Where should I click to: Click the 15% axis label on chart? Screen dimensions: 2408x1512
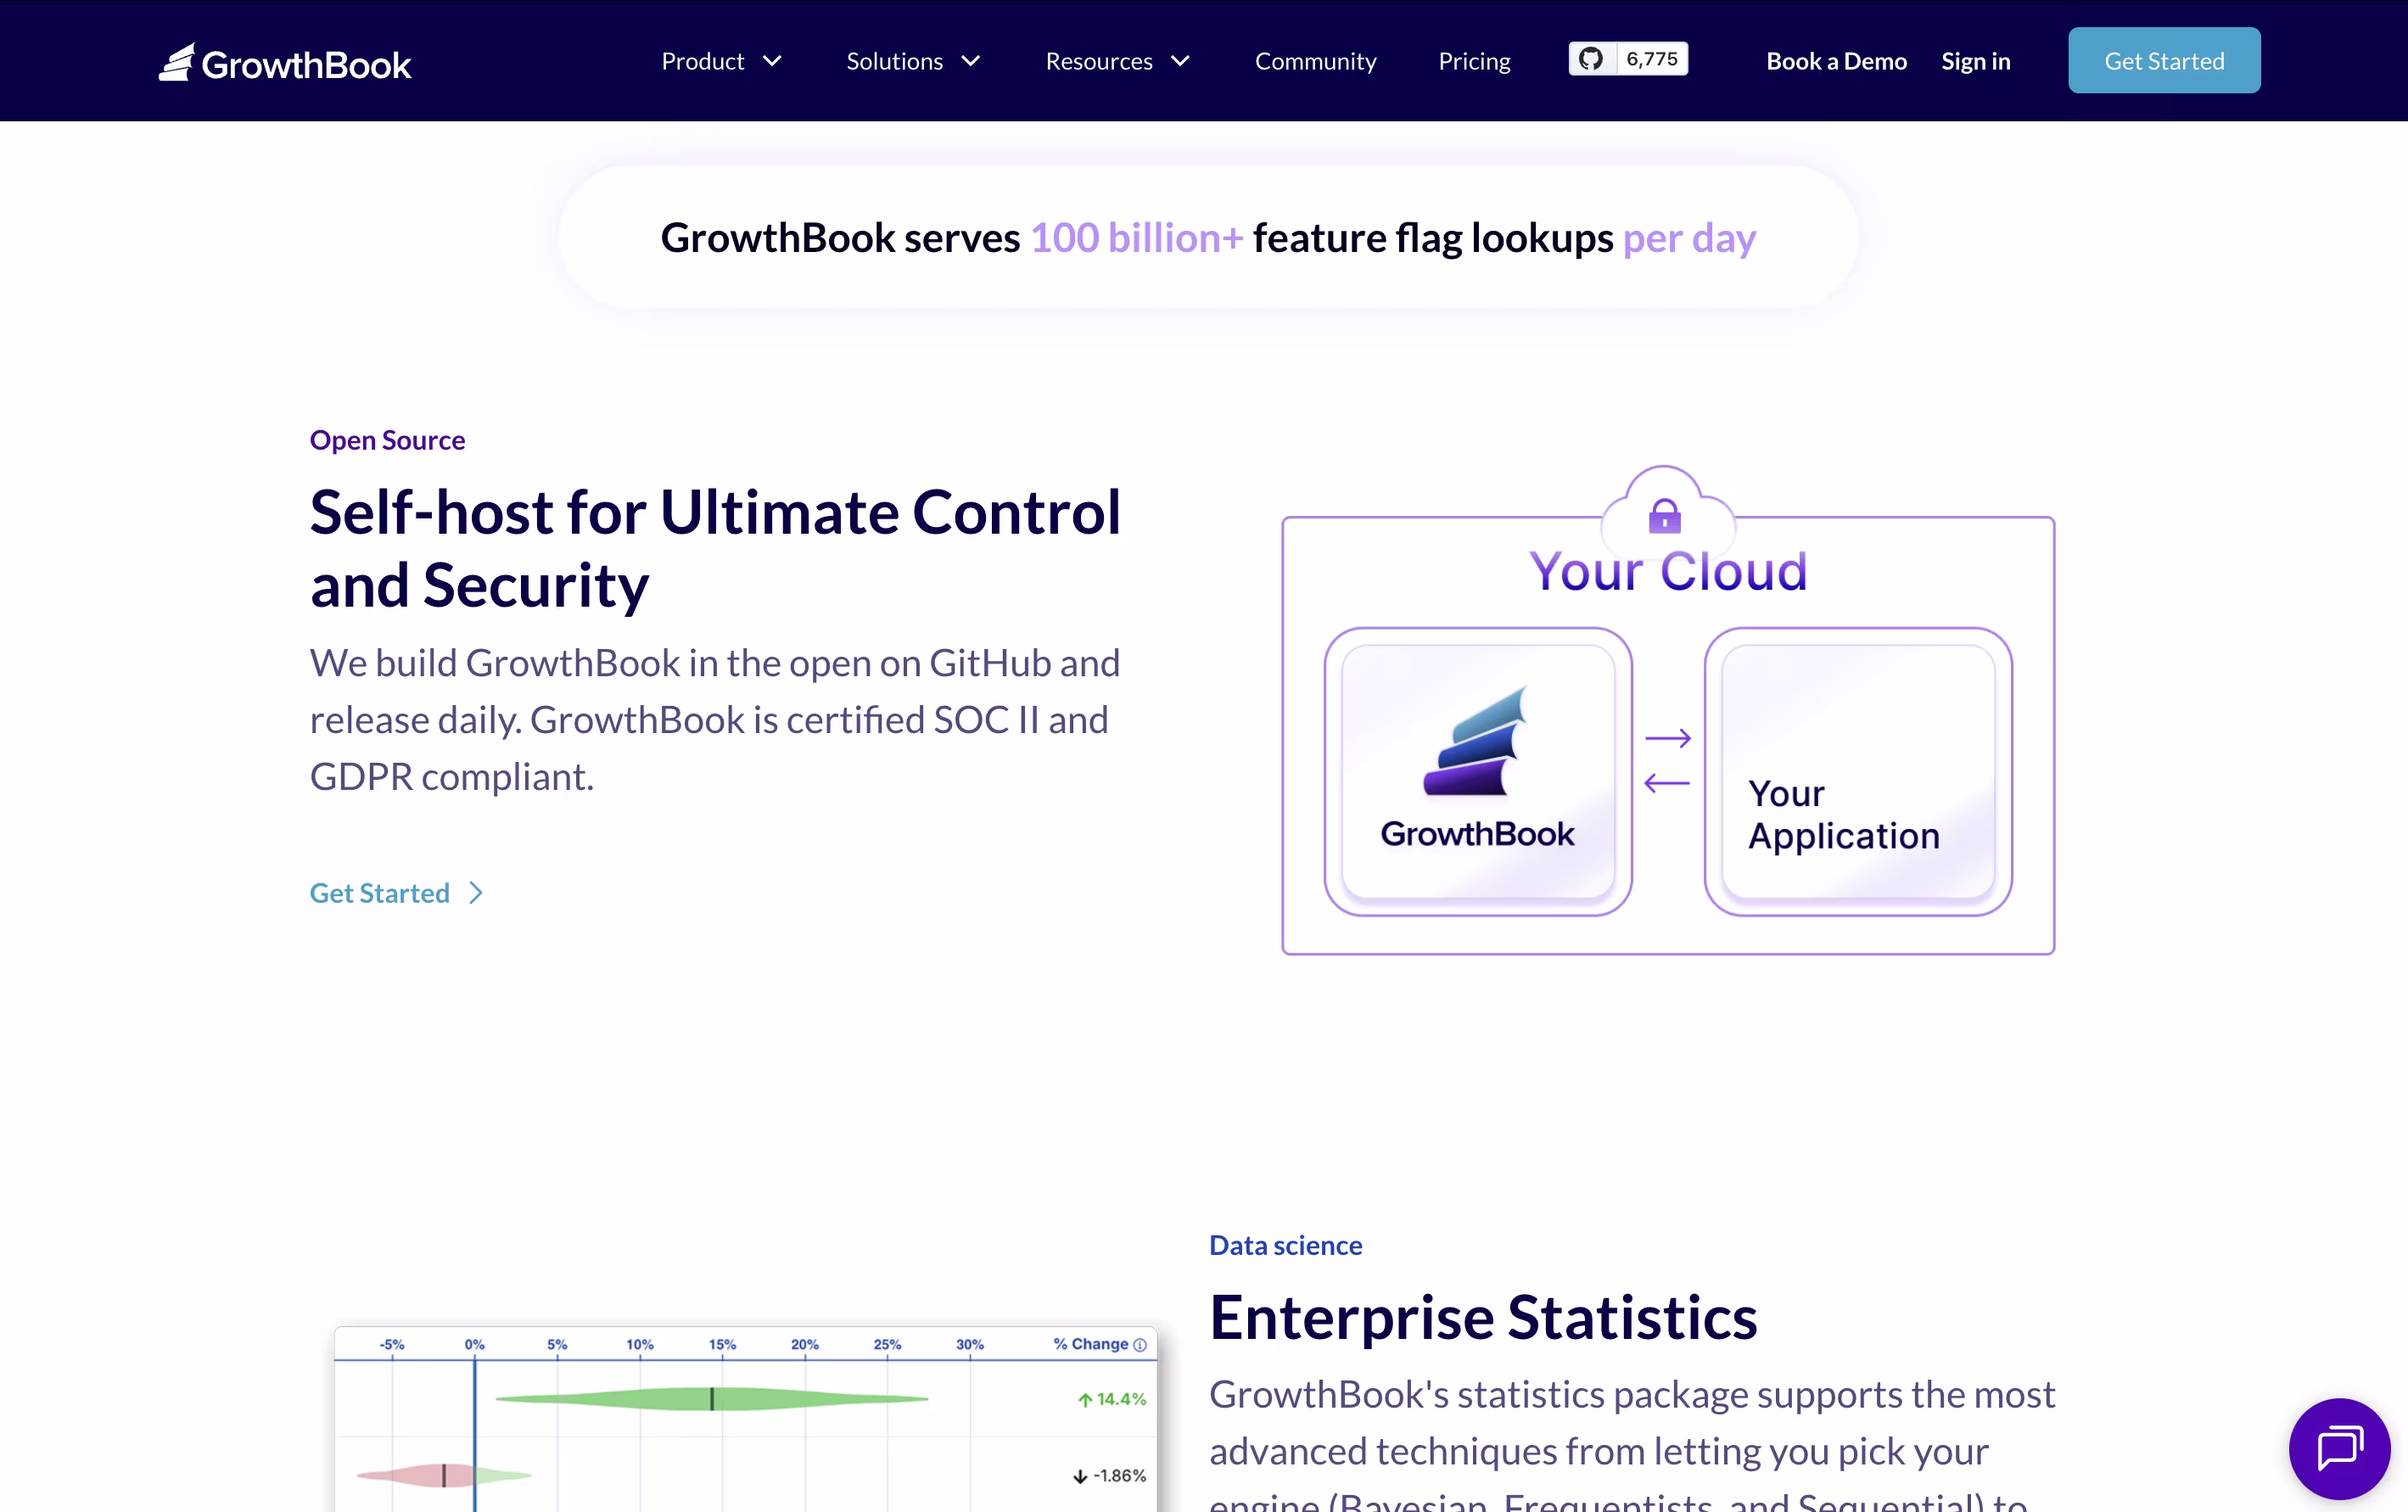[x=722, y=1345]
